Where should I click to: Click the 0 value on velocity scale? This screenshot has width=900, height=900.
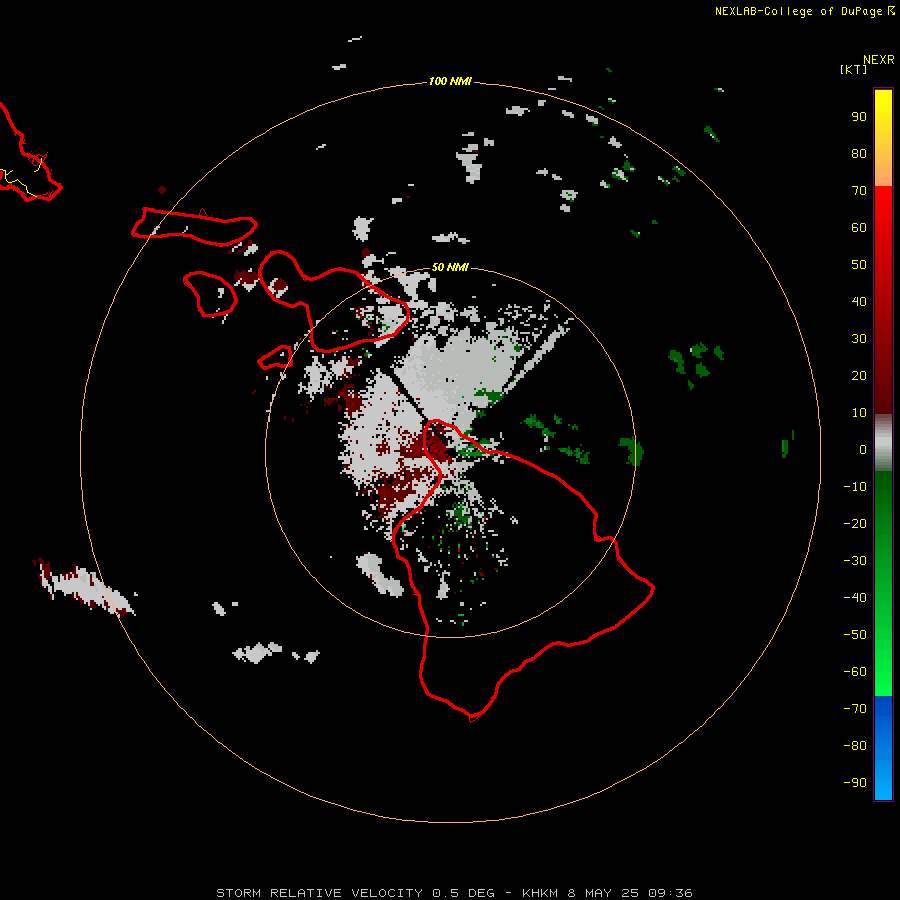pyautogui.click(x=863, y=449)
